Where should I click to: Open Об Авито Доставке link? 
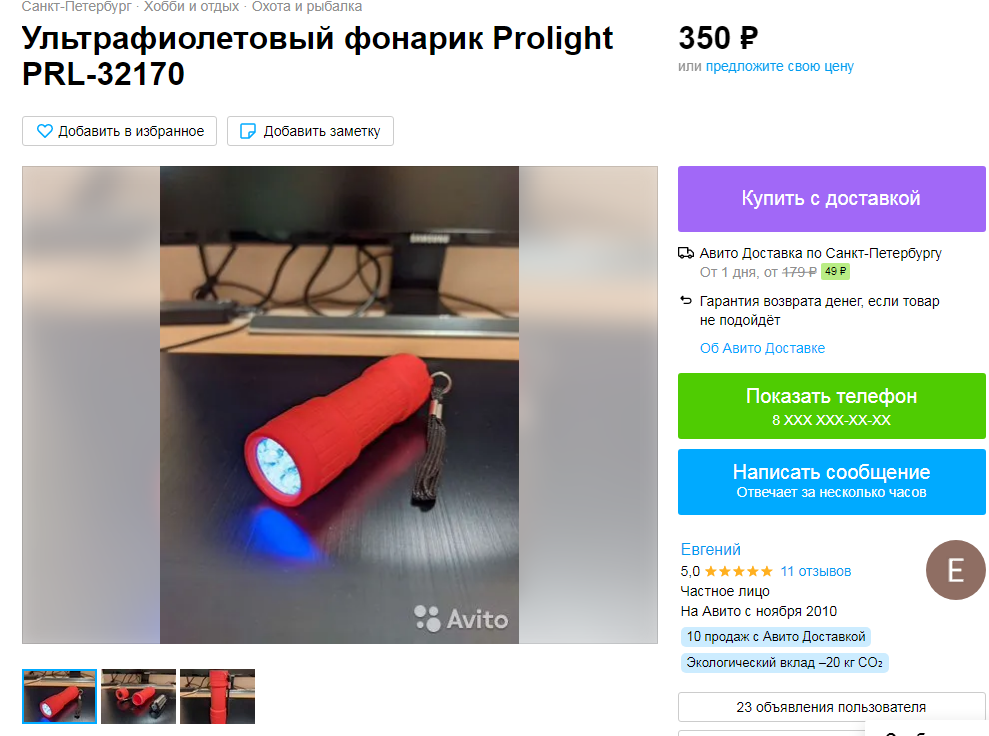[x=762, y=348]
